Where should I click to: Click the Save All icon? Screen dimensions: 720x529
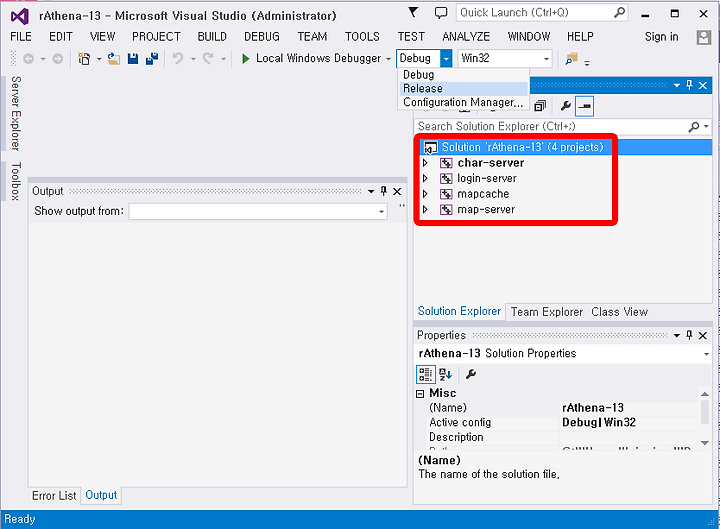[x=152, y=59]
